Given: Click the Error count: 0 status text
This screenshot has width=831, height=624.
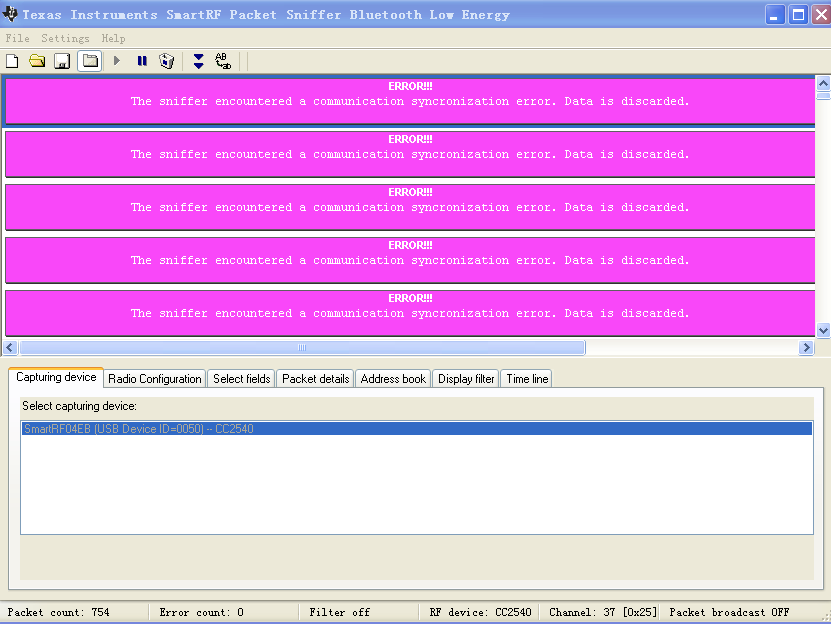Looking at the screenshot, I should point(201,612).
